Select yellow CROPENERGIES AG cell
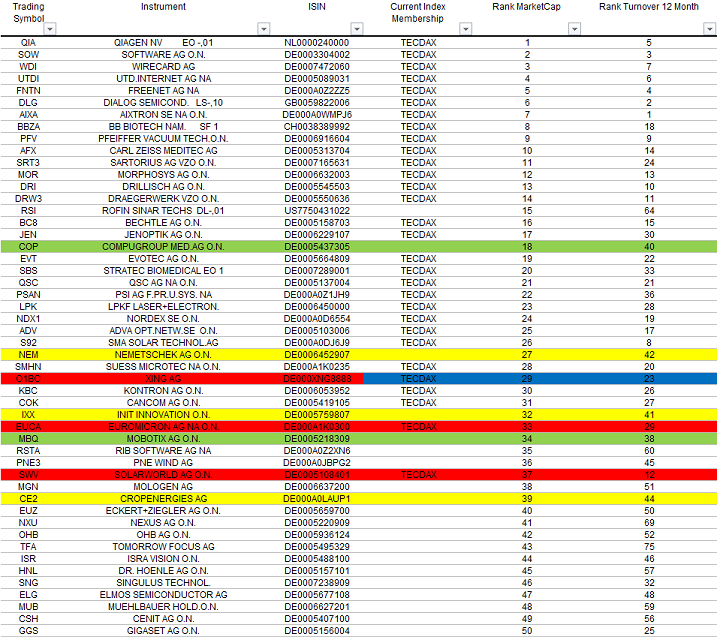Image resolution: width=717 pixels, height=637 pixels. click(x=163, y=499)
